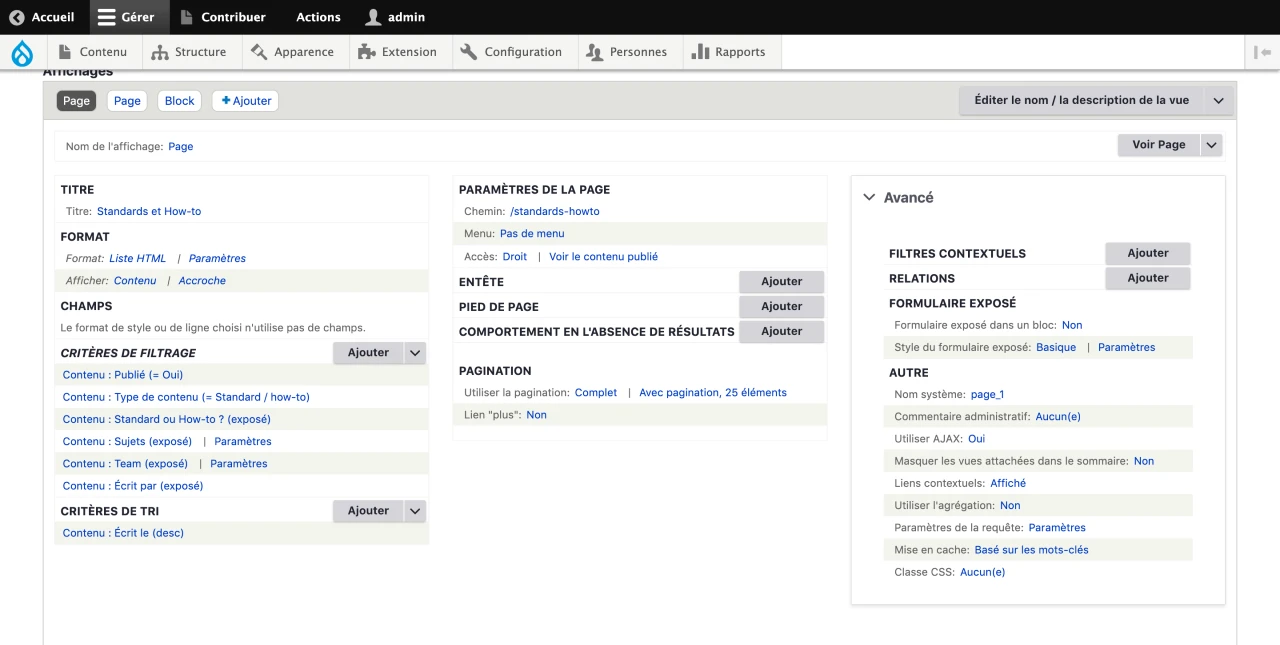
Task: Click the Accroche view mode link
Action: click(x=202, y=281)
